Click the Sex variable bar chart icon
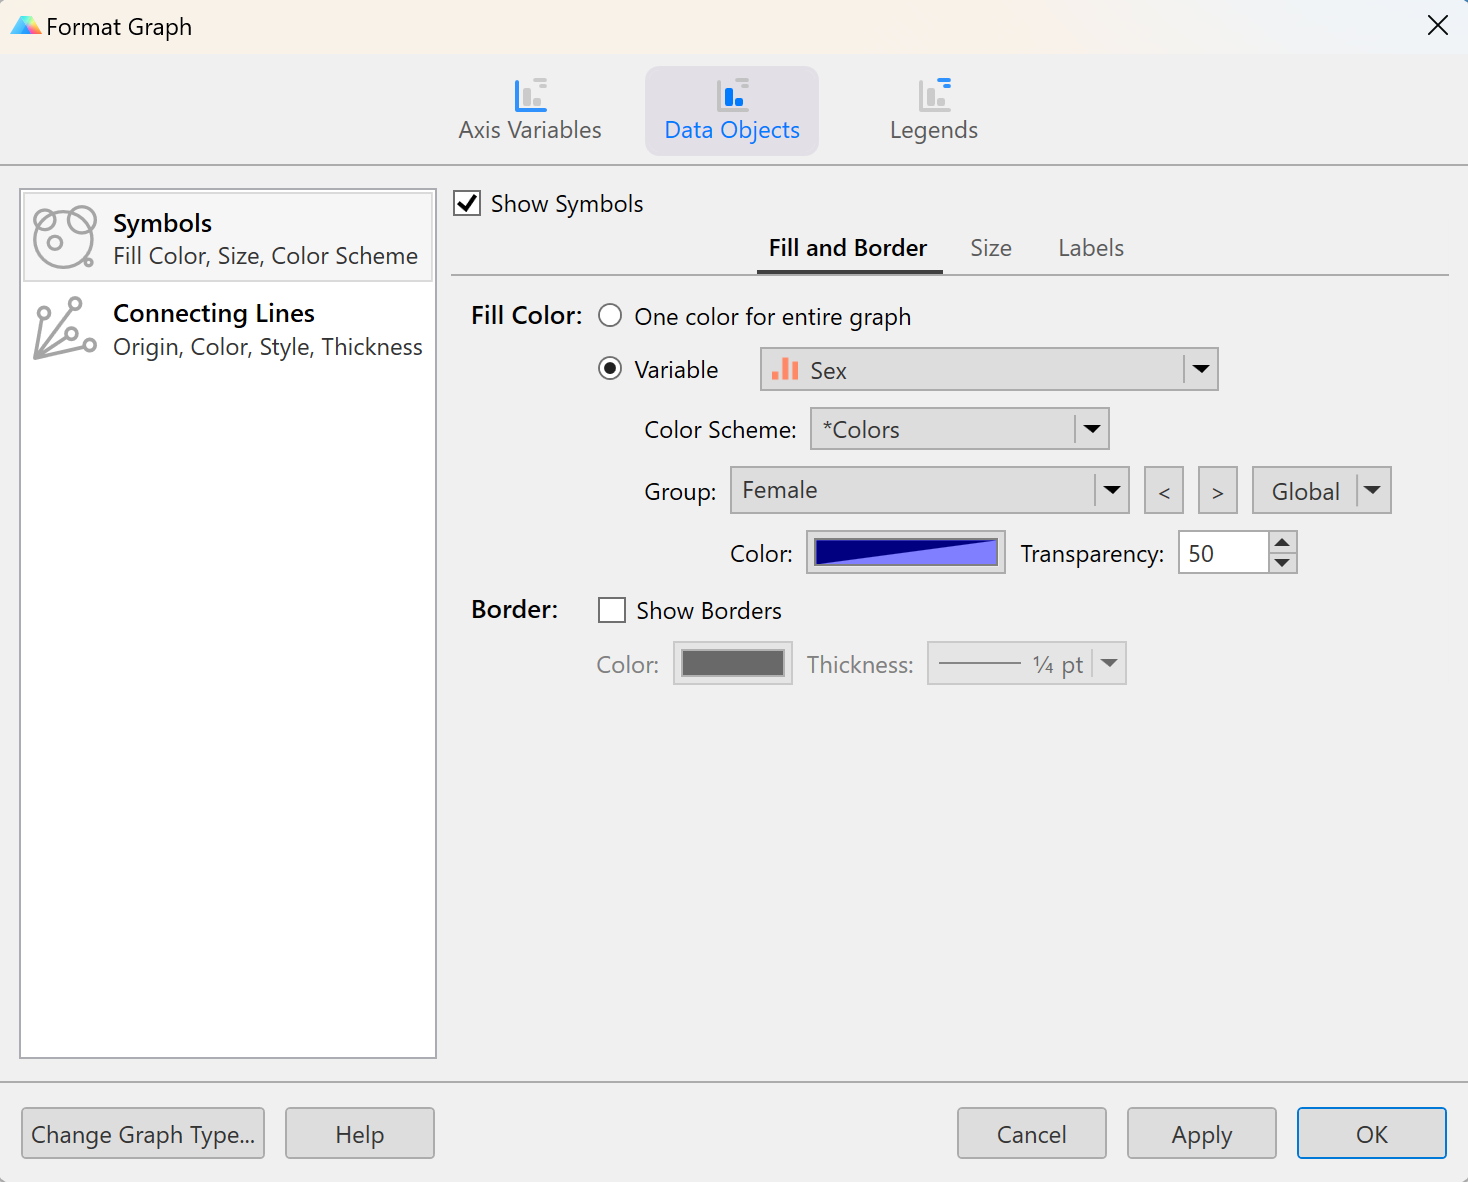 pos(785,370)
